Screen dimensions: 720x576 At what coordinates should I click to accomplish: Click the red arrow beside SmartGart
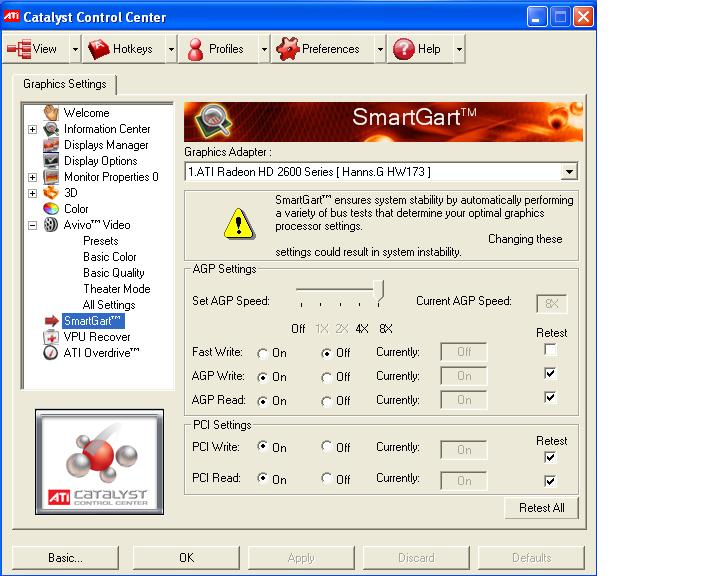click(51, 321)
